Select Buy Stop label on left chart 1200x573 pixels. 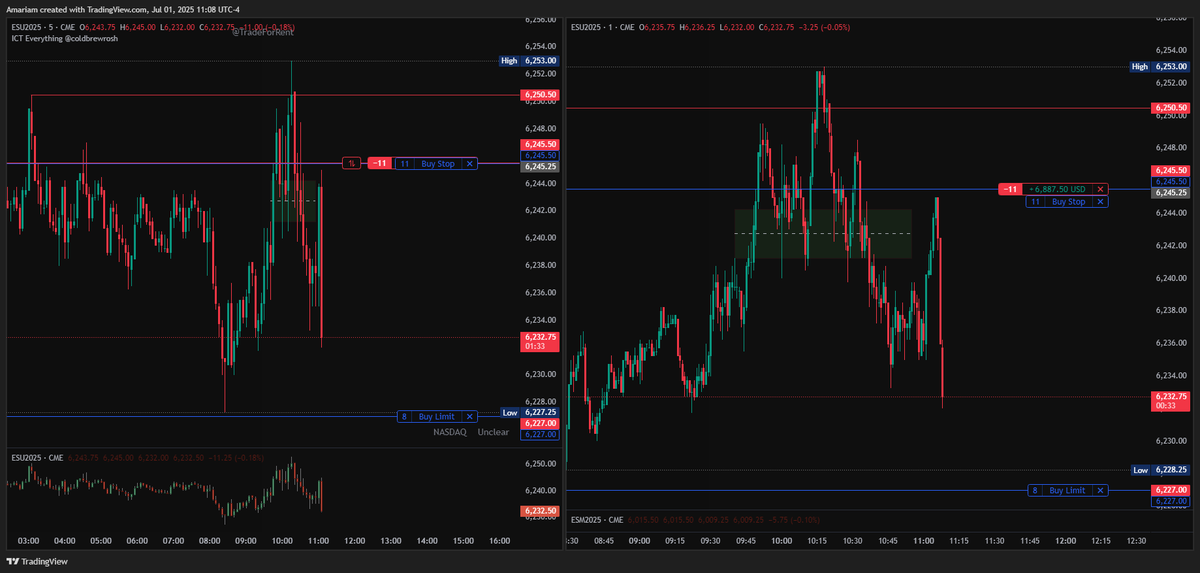[x=438, y=163]
